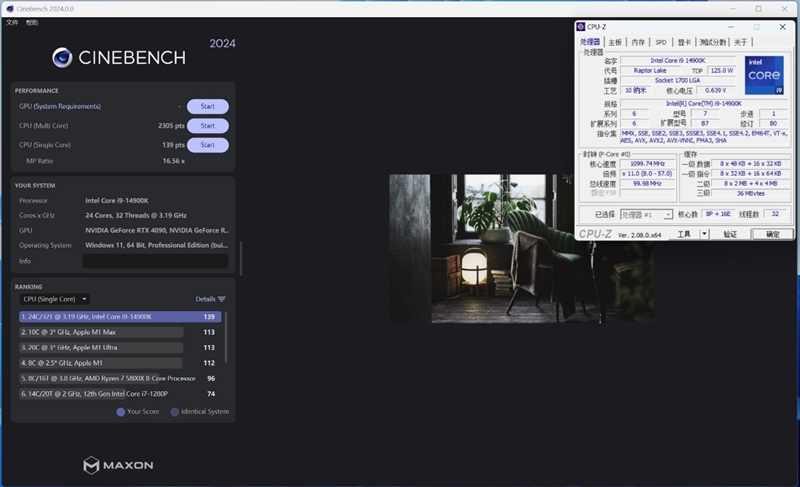Click the Cinebench app icon in the title bar
Screen dimensions: 800x487
[10, 9]
